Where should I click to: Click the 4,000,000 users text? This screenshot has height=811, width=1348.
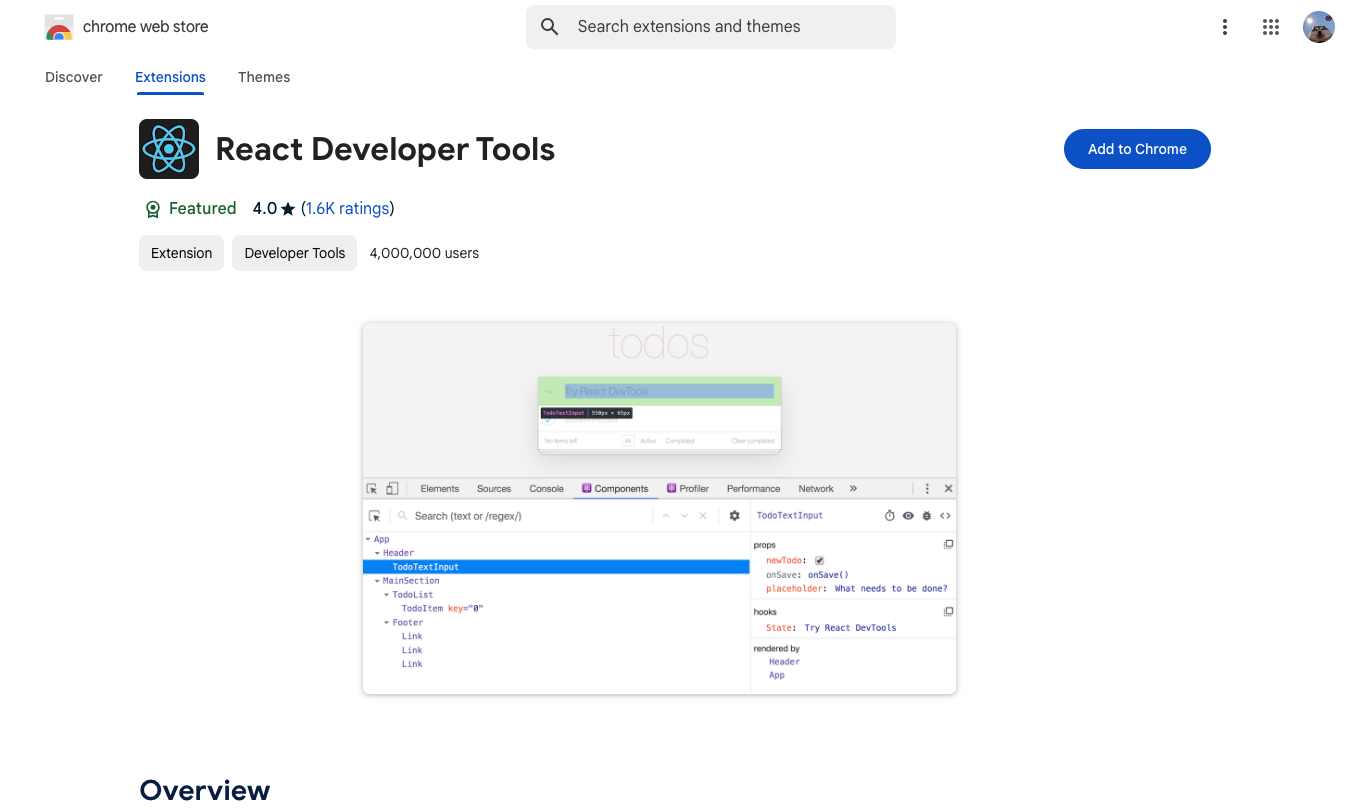(424, 253)
